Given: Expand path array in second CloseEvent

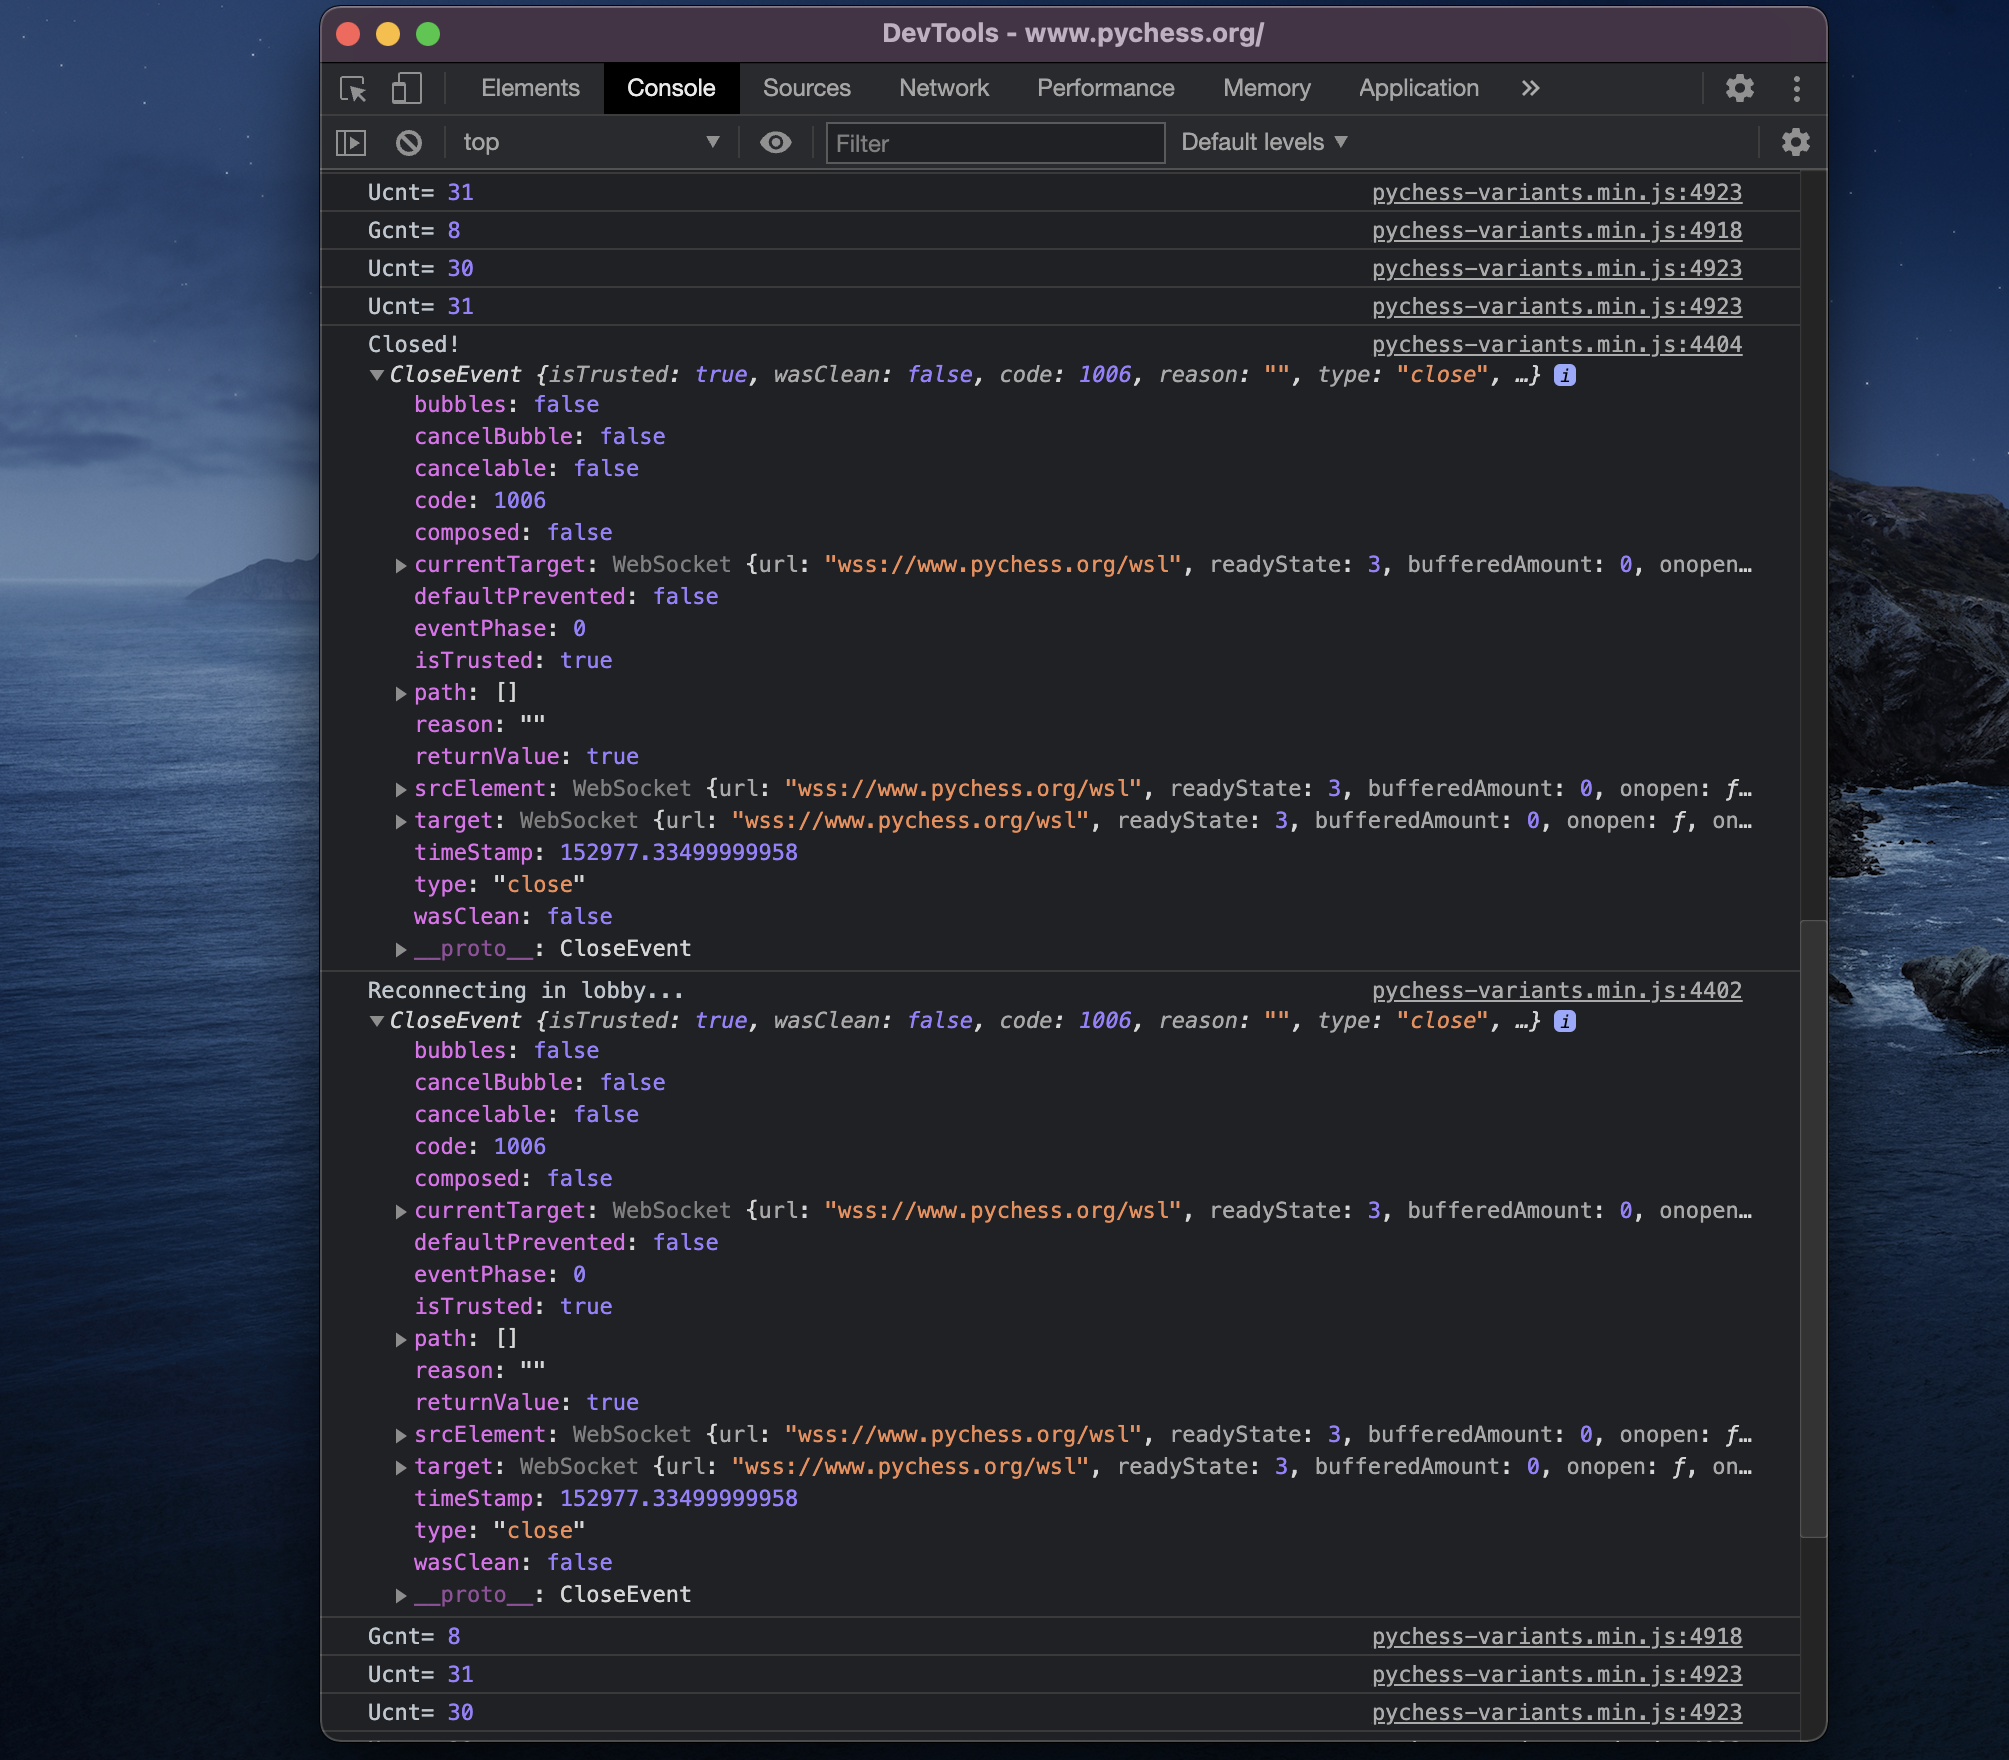Looking at the screenshot, I should [x=401, y=1340].
